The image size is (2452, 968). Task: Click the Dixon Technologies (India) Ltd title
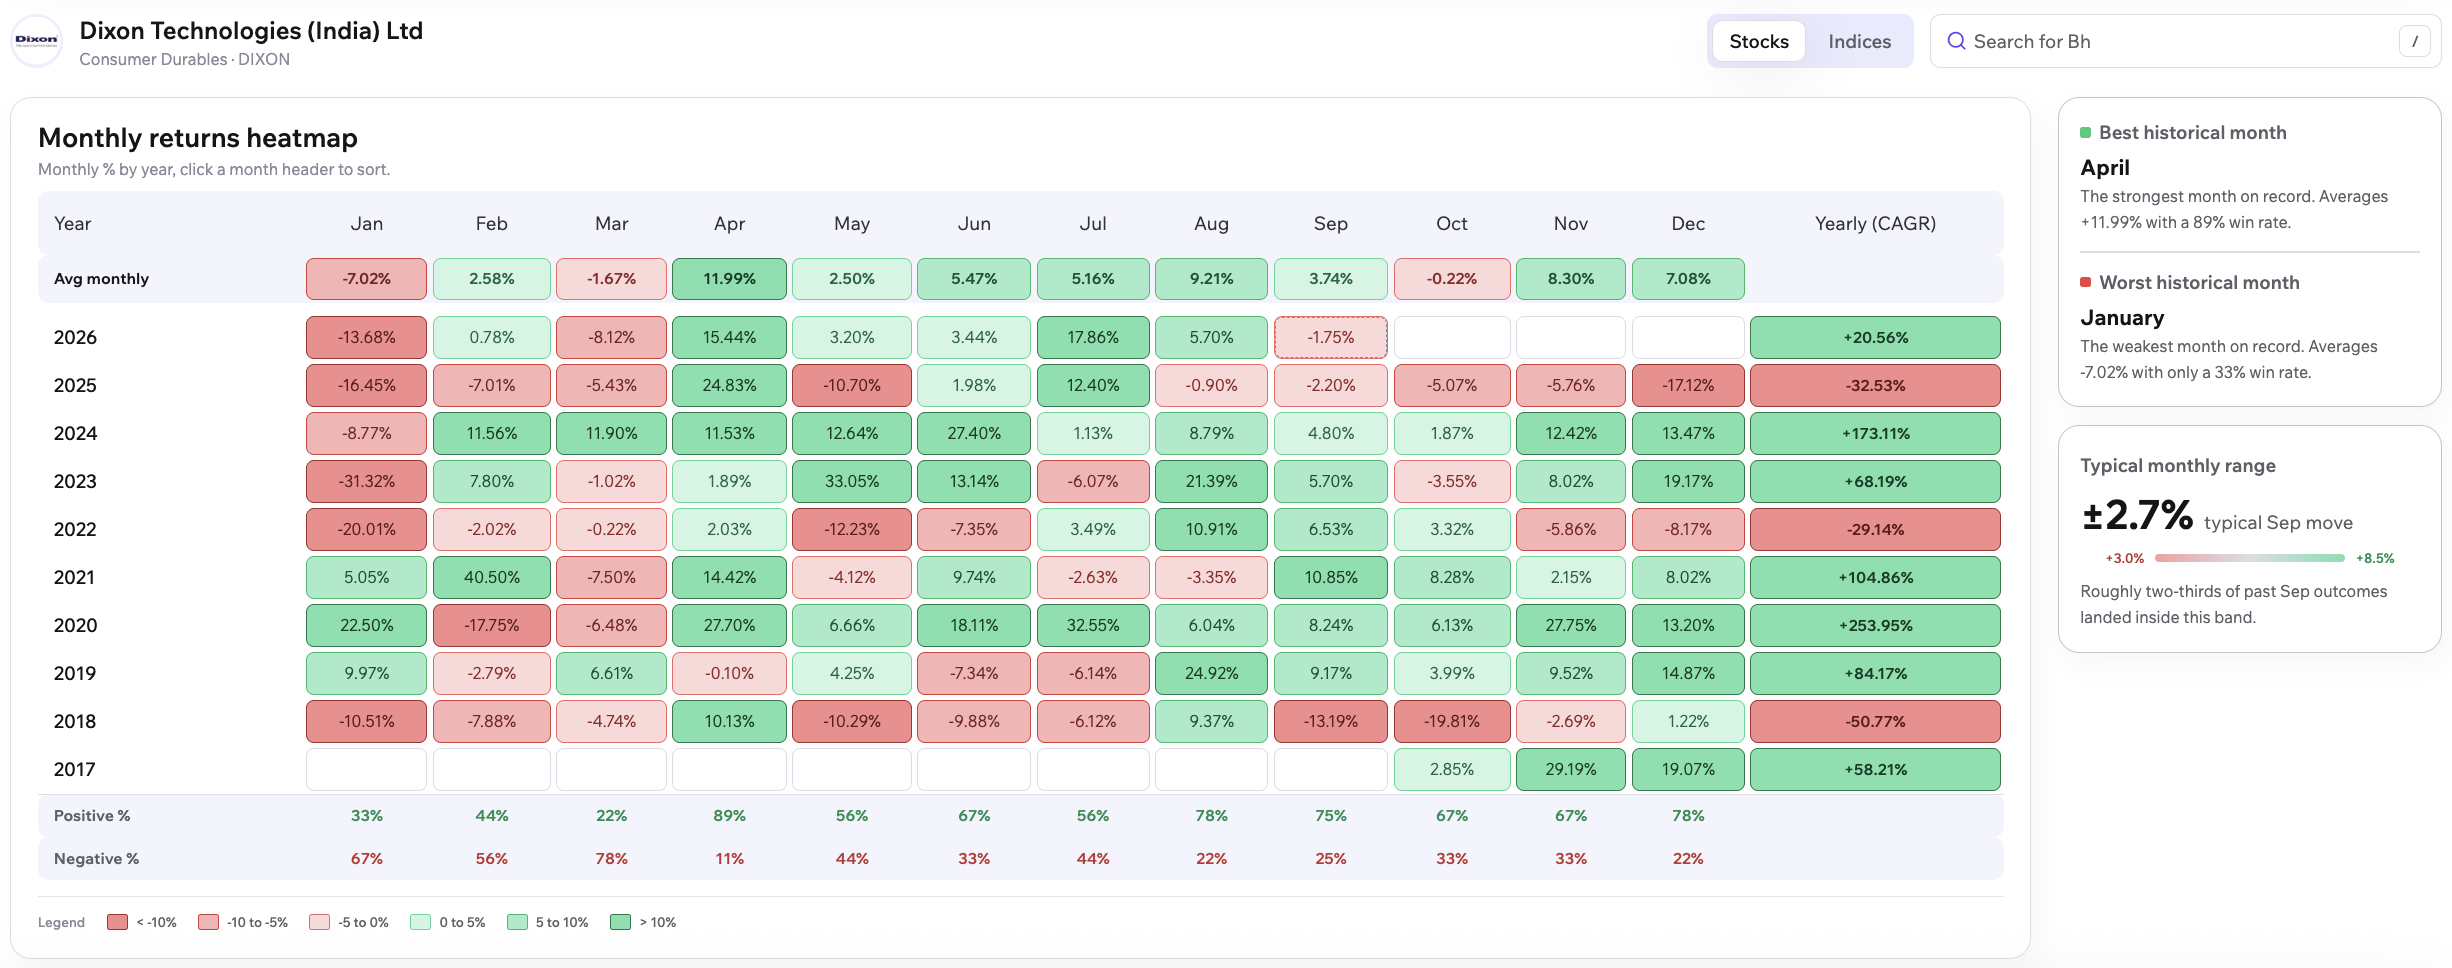[x=251, y=31]
